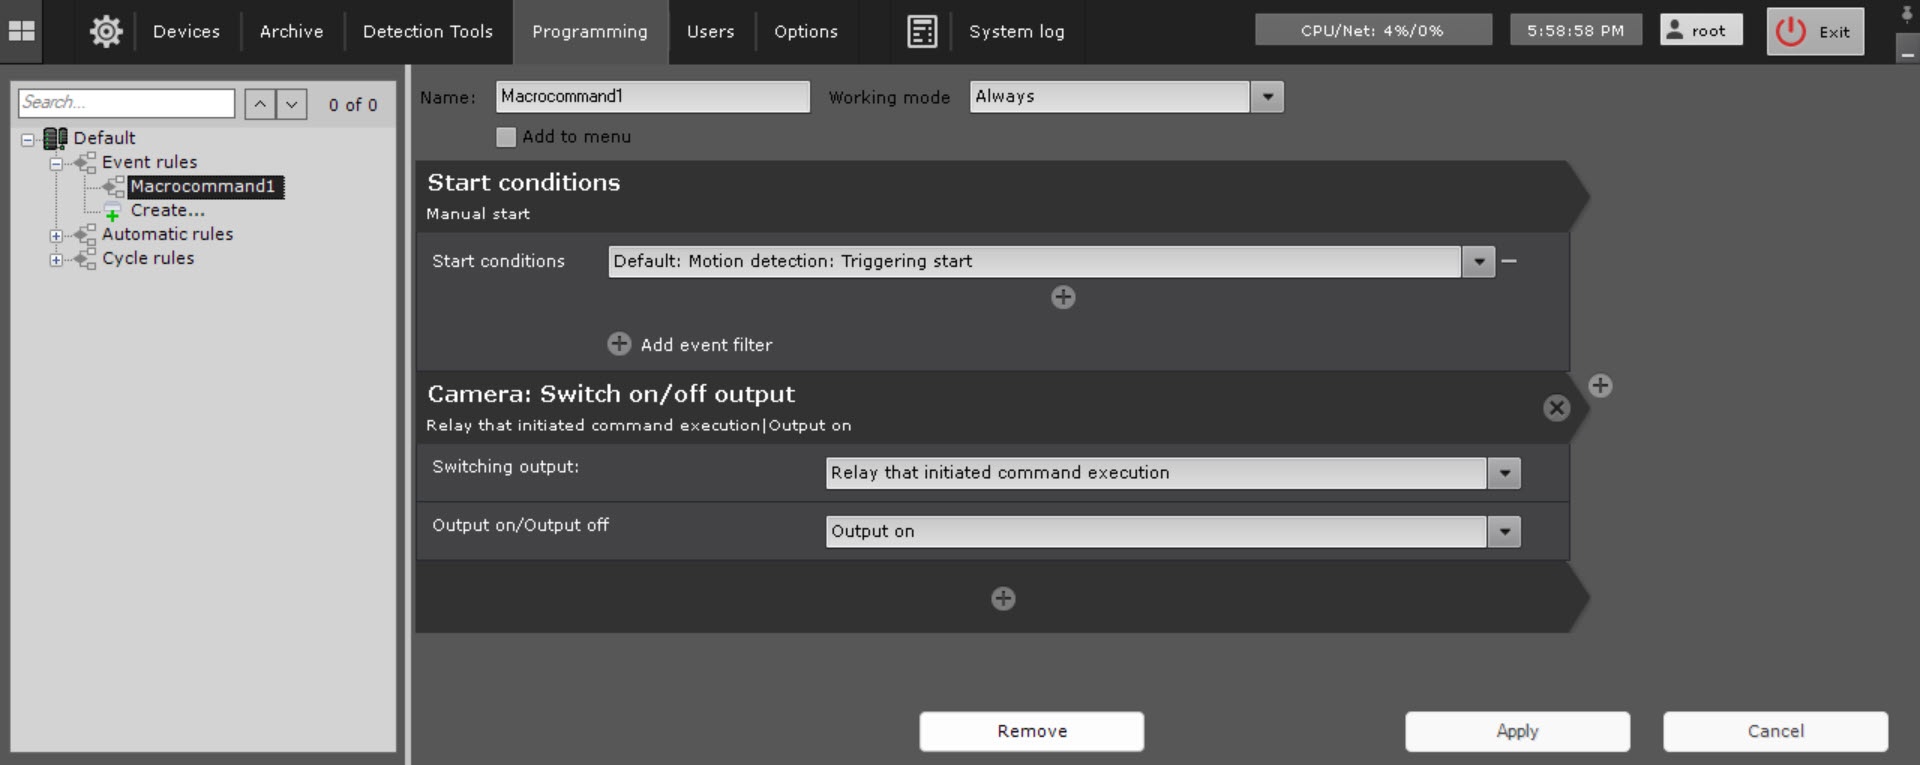The height and width of the screenshot is (765, 1920).
Task: Open the layouts grid icon
Action: click(x=21, y=31)
